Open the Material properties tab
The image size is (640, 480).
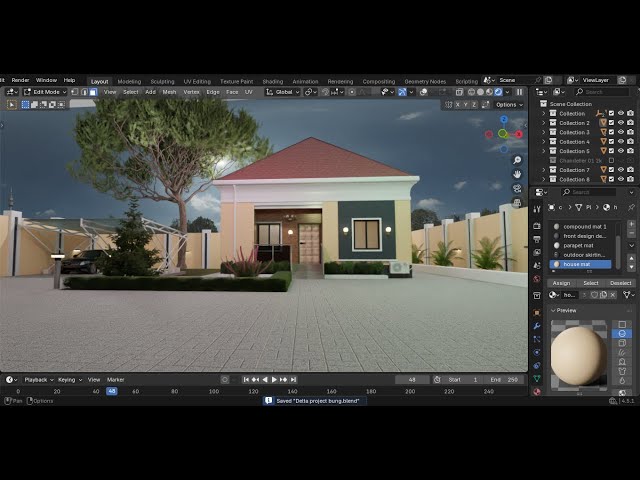click(537, 391)
